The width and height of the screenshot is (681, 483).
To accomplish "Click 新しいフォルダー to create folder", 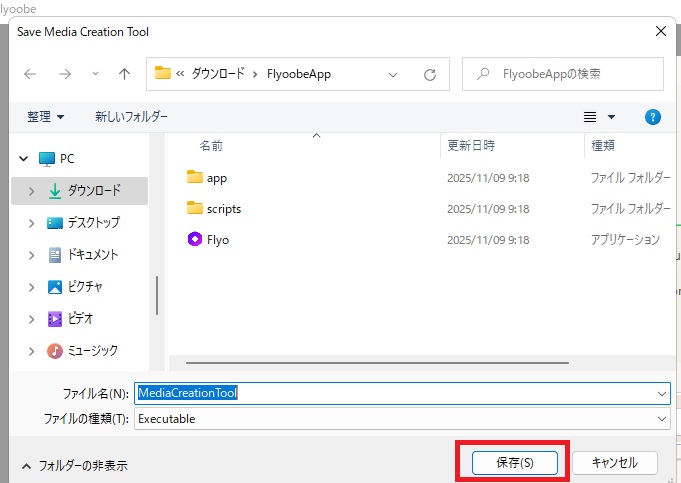I will tap(131, 117).
